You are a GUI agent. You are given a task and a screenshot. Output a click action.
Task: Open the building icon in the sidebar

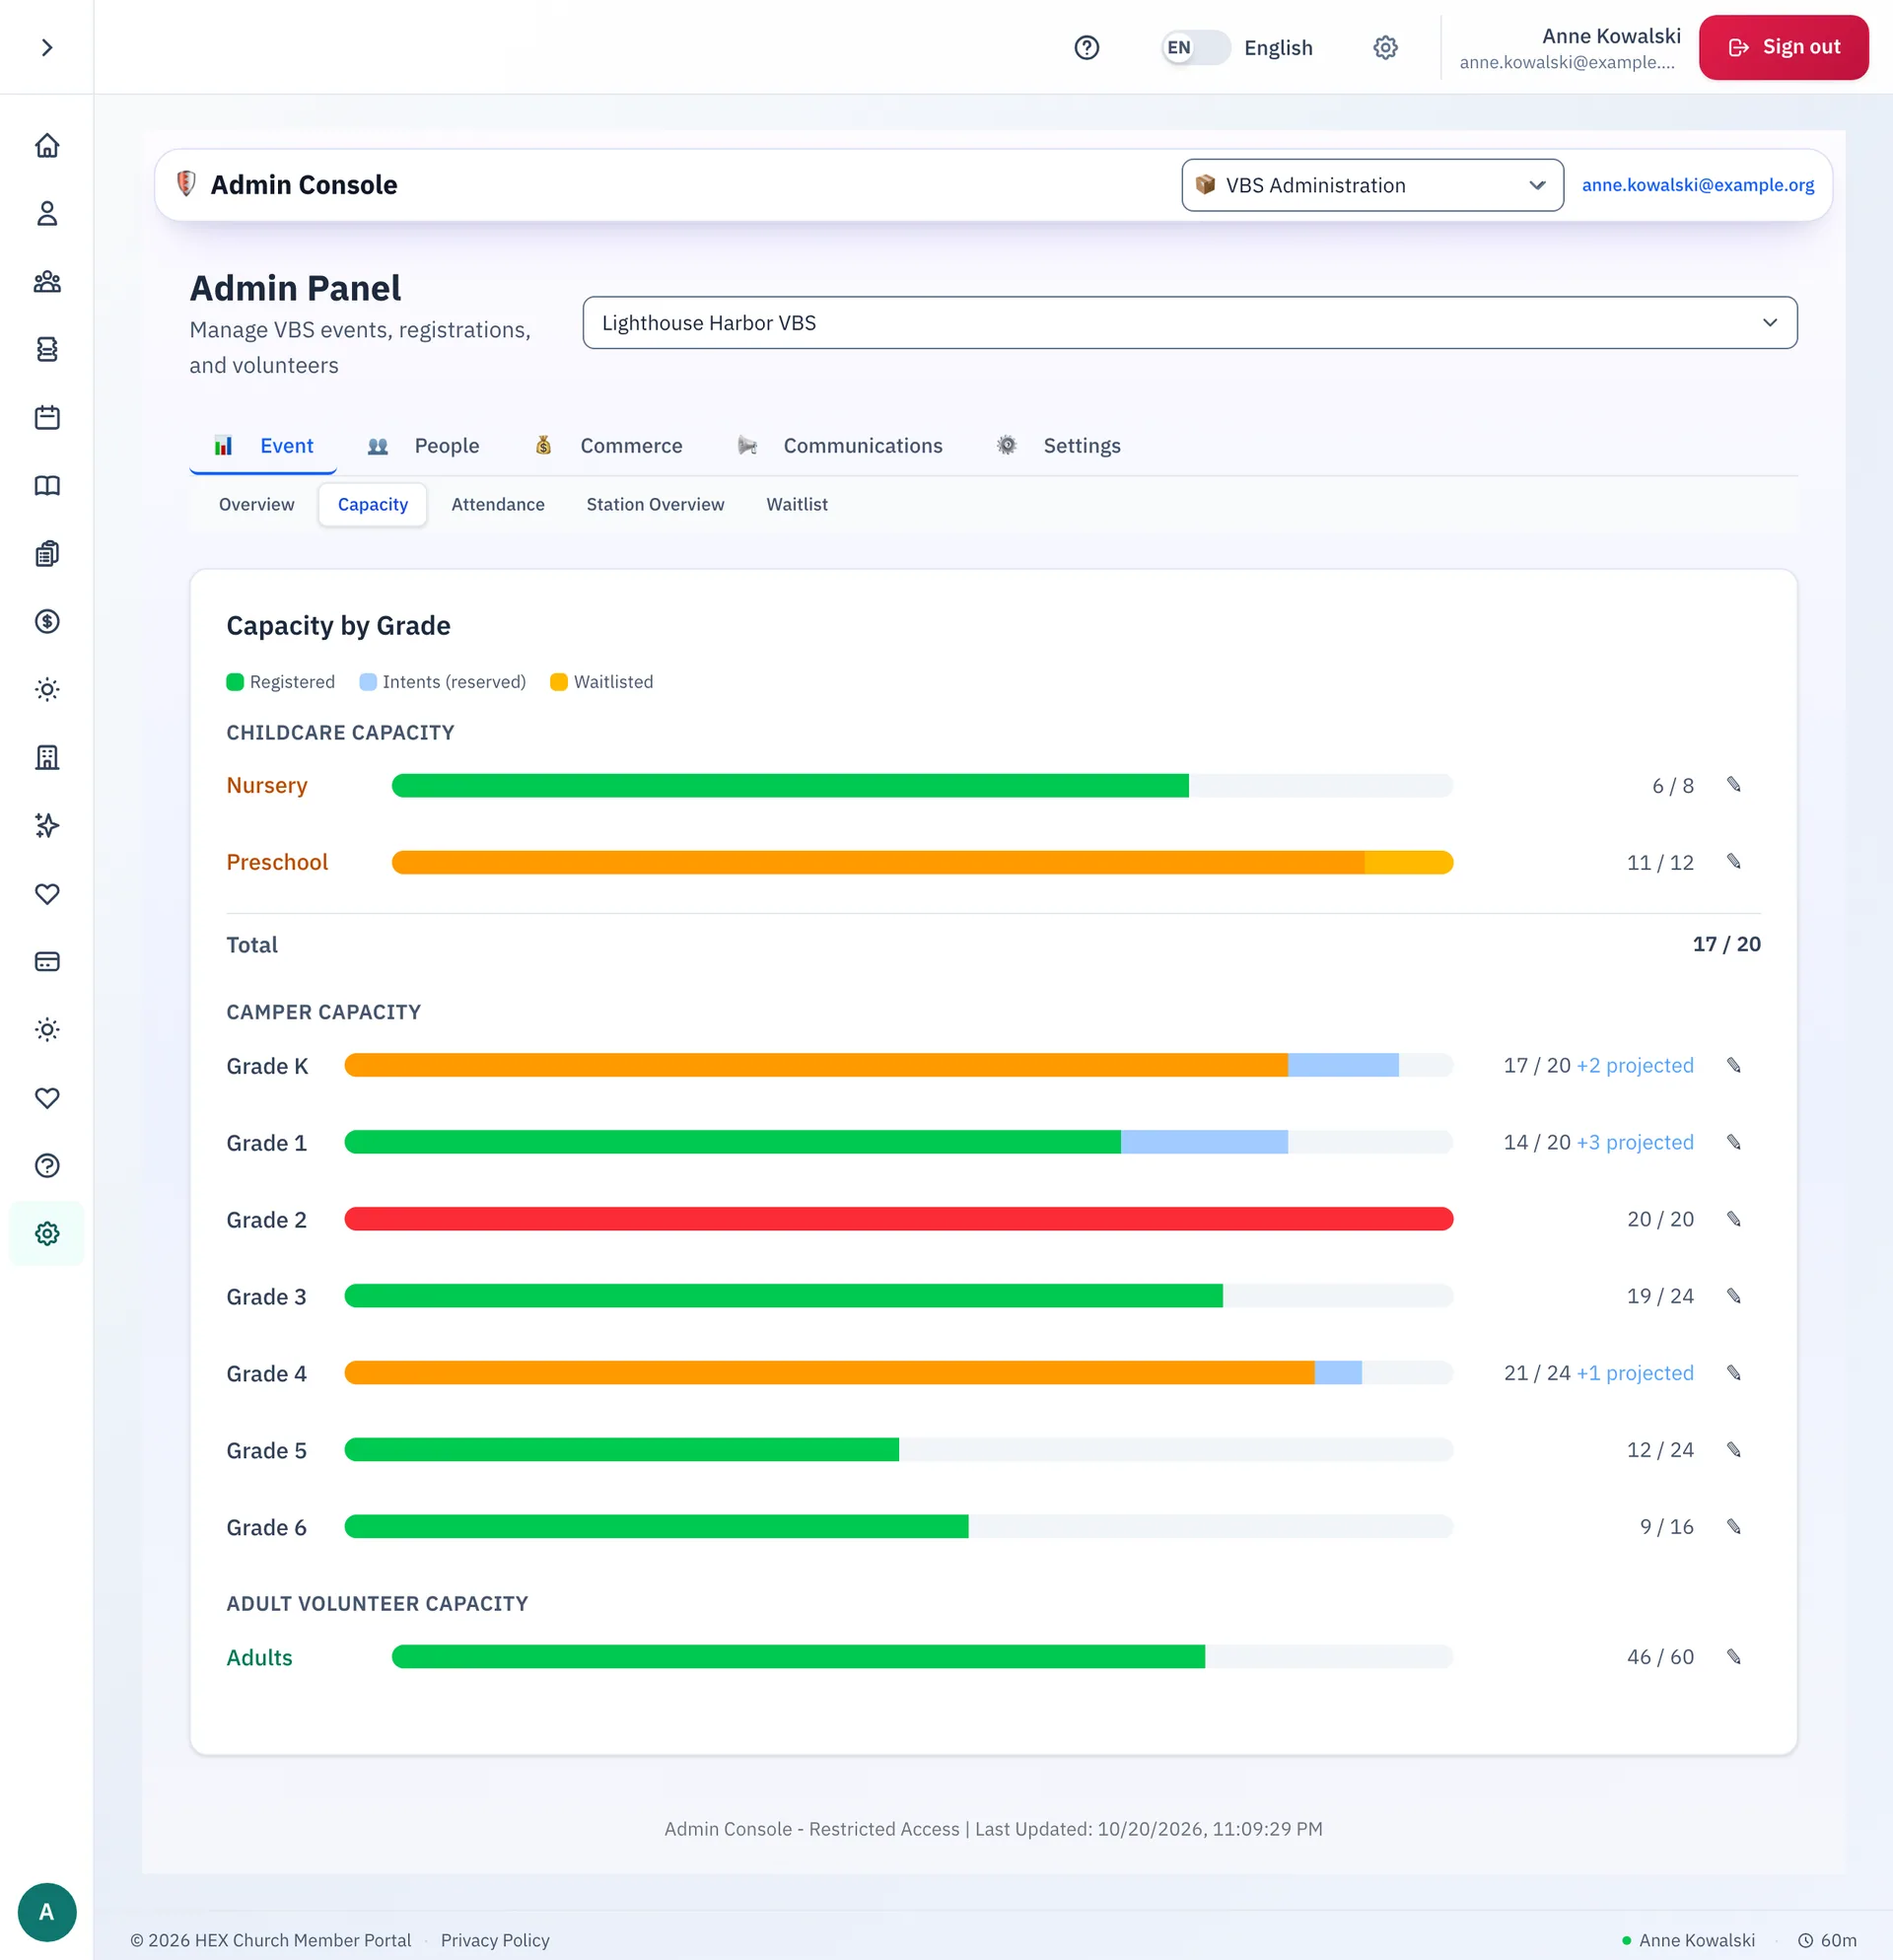(47, 758)
